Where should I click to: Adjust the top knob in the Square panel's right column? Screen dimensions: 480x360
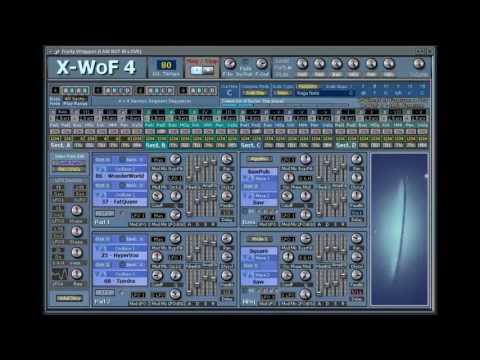point(357,239)
